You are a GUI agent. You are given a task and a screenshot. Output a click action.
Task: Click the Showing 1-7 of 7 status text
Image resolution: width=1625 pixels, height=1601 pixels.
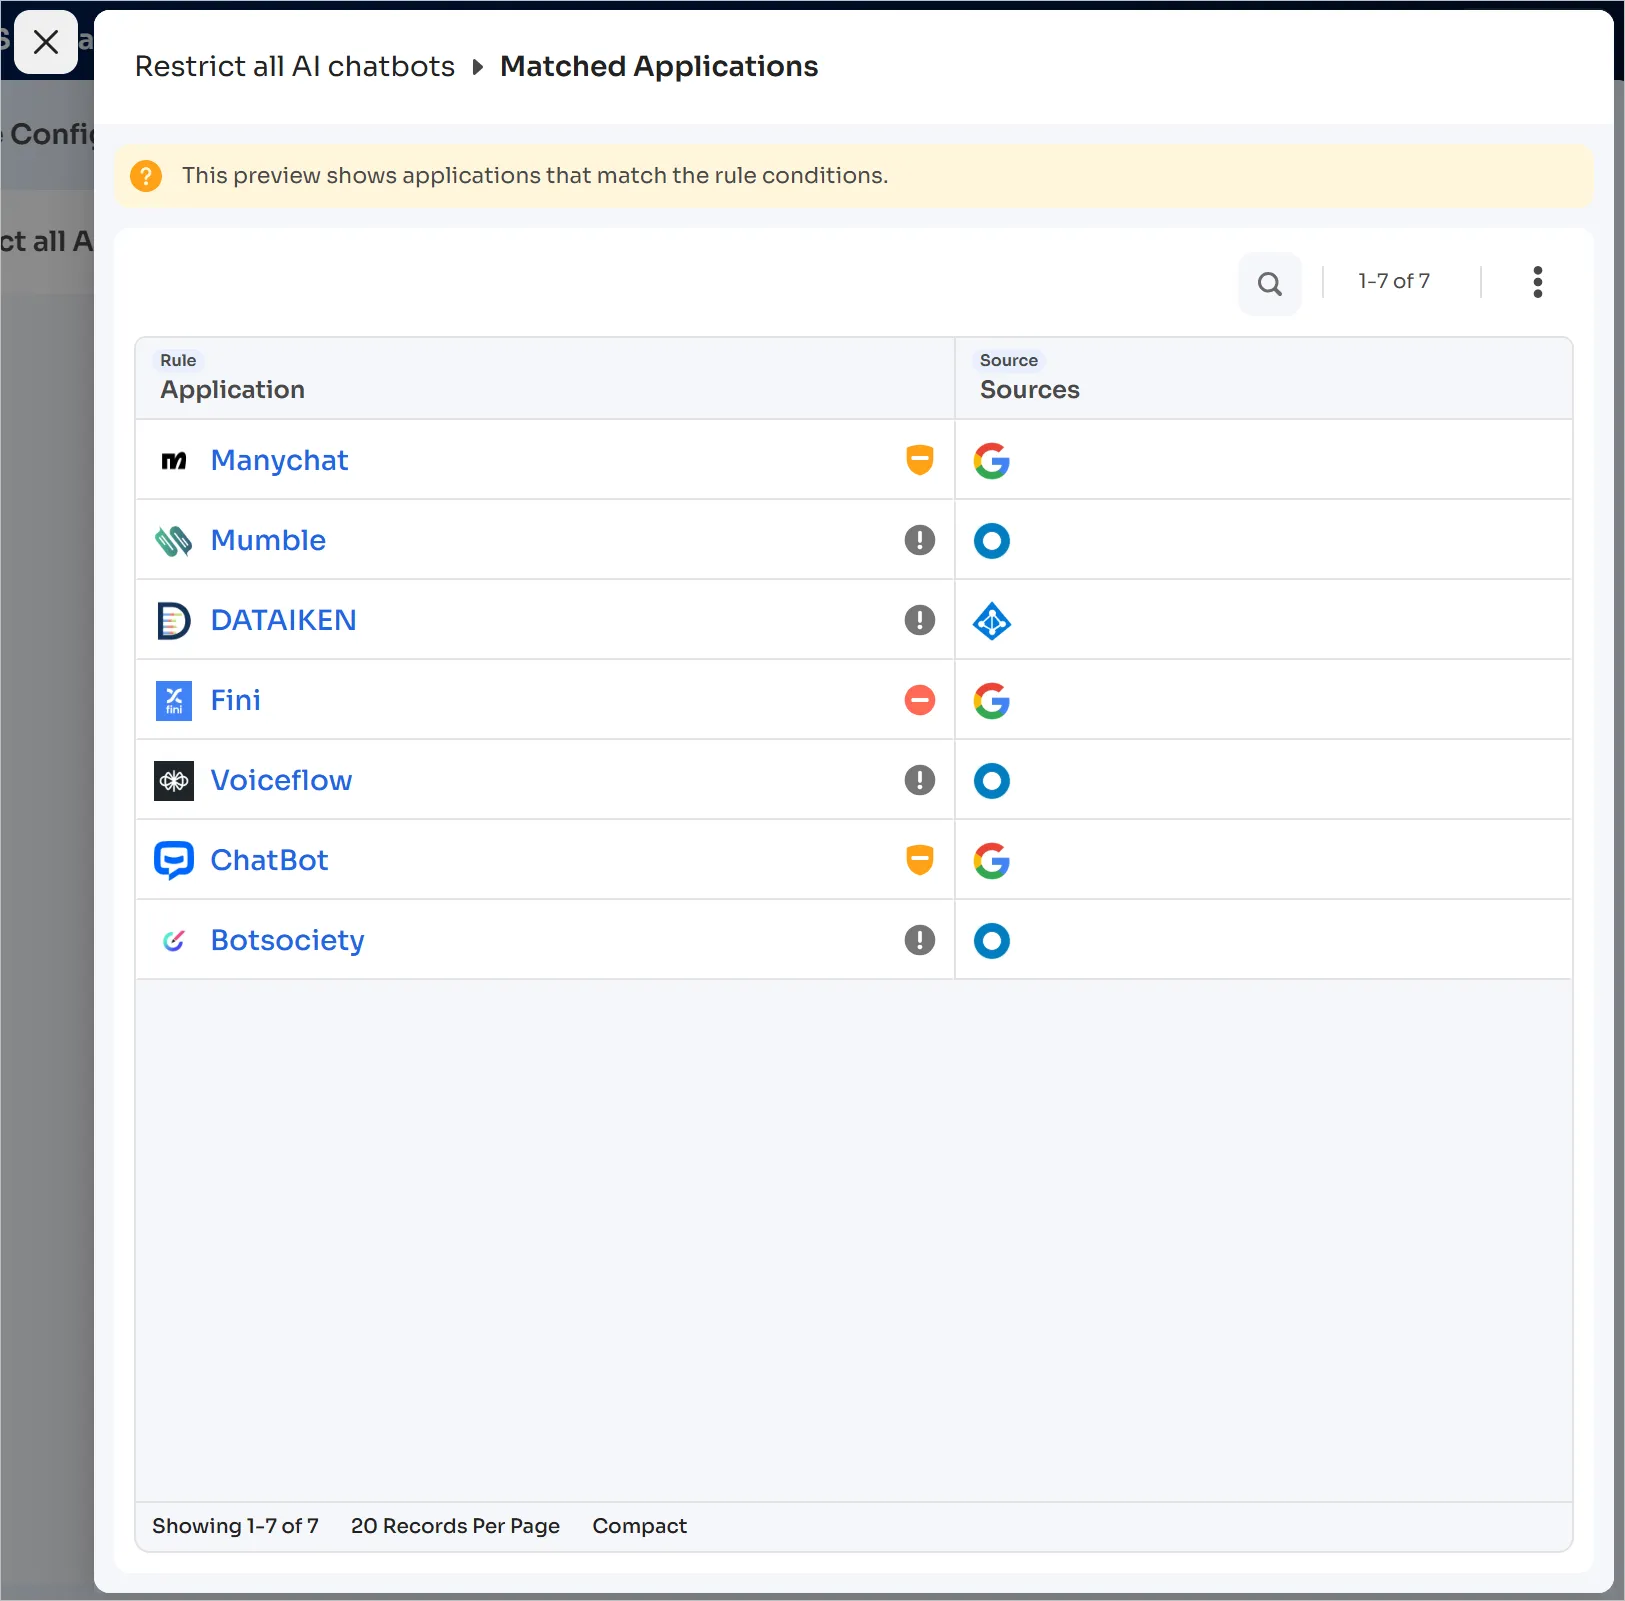click(235, 1526)
